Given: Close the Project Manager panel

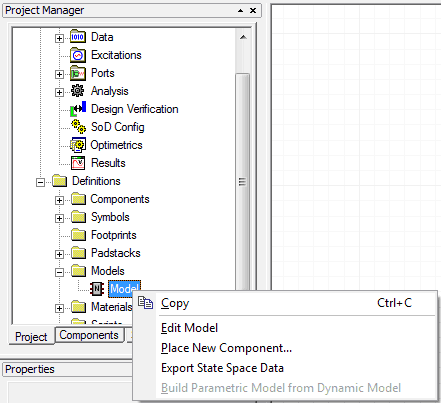Looking at the screenshot, I should point(253,11).
